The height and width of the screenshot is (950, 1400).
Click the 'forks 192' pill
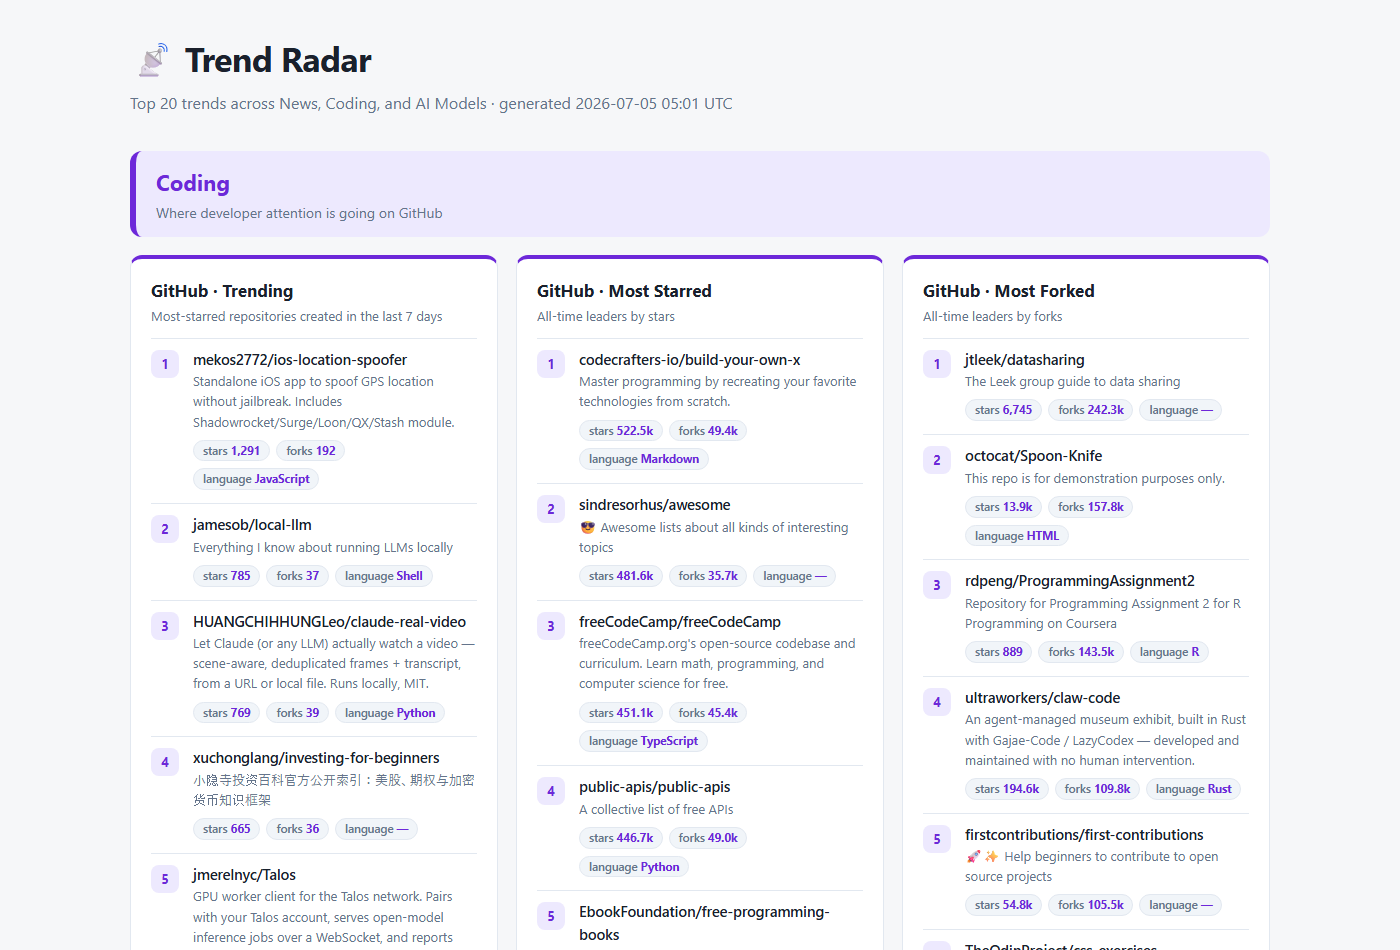(311, 451)
